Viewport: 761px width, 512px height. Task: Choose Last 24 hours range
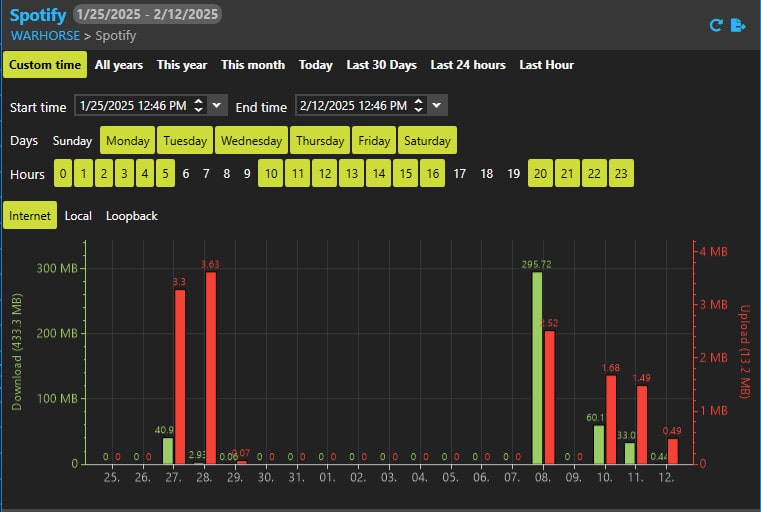click(x=468, y=65)
